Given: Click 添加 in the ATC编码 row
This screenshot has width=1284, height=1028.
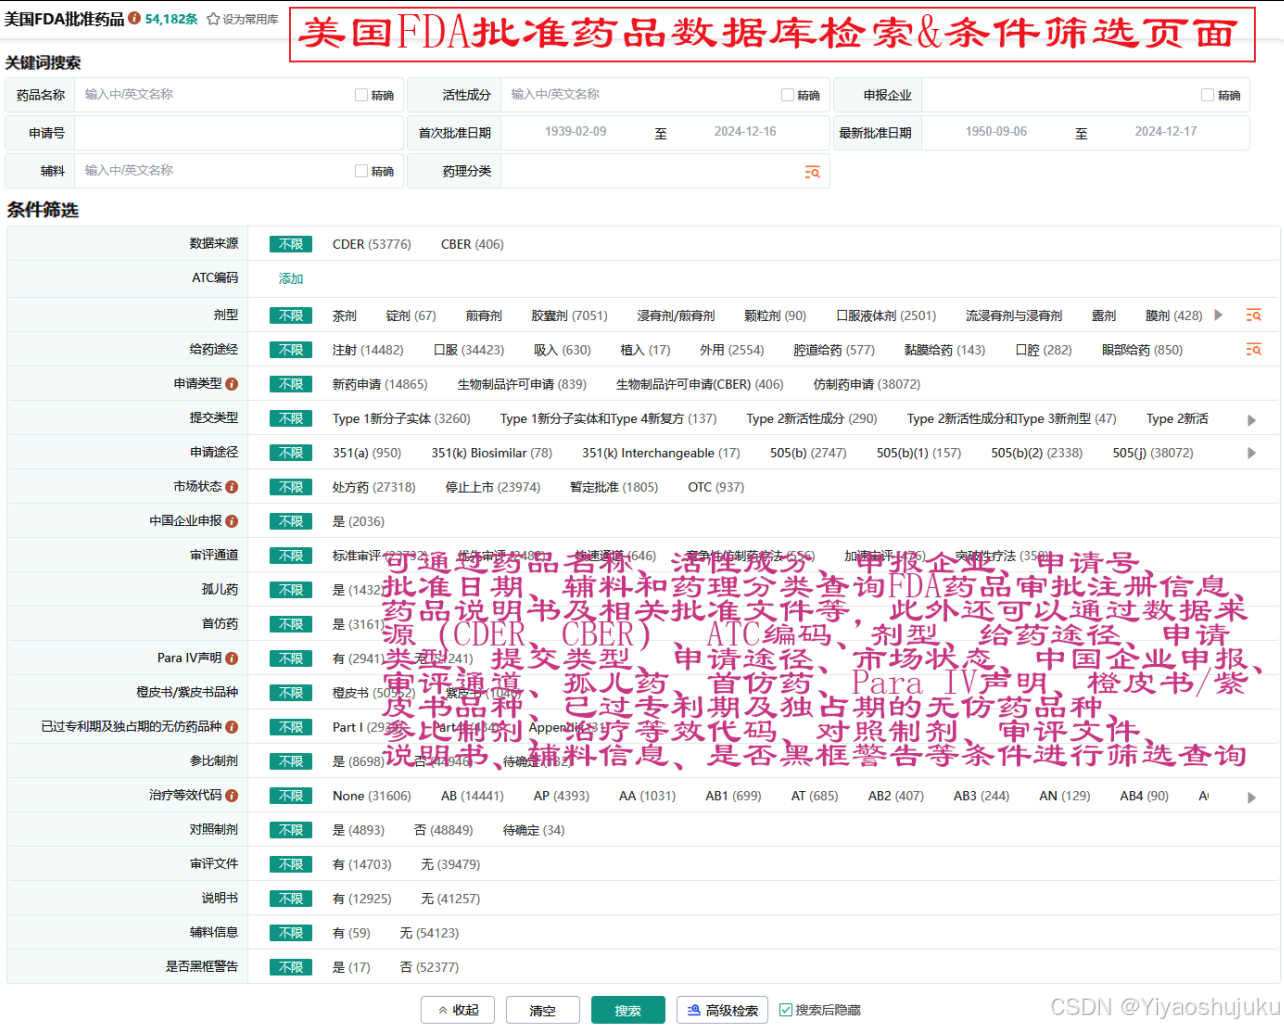Looking at the screenshot, I should click(x=291, y=279).
